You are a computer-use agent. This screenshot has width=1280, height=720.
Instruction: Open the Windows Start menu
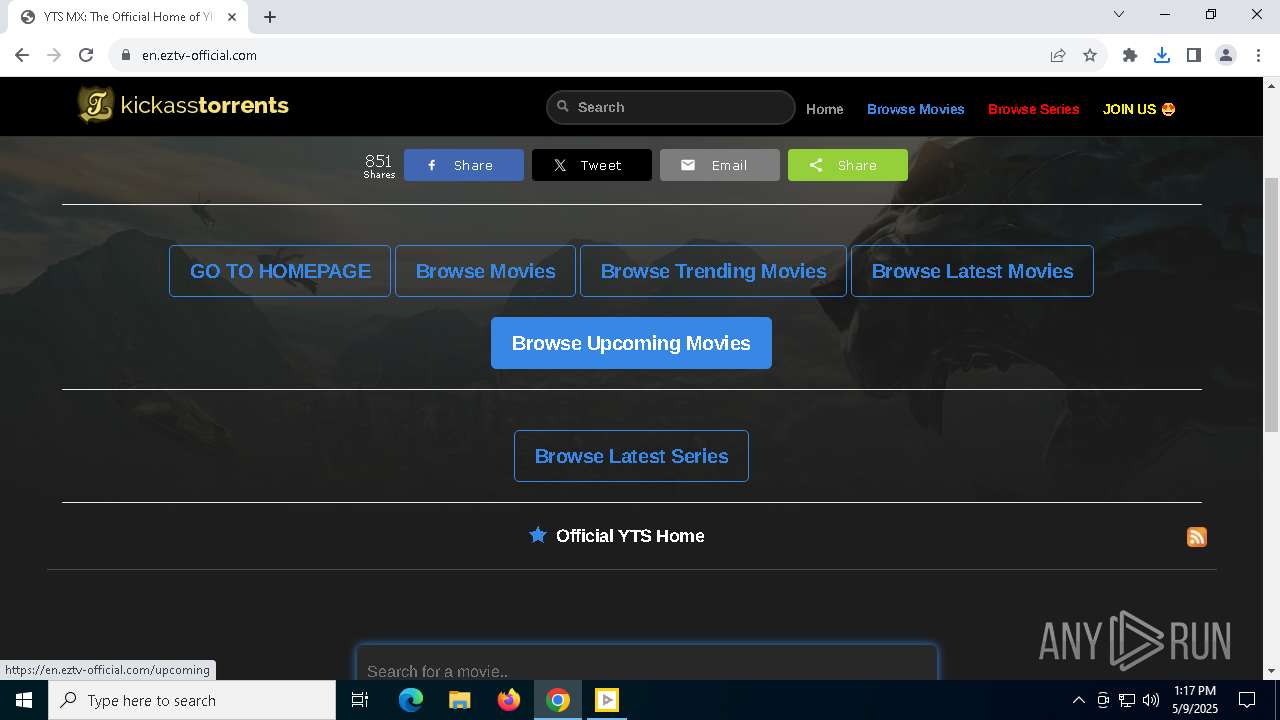[24, 700]
